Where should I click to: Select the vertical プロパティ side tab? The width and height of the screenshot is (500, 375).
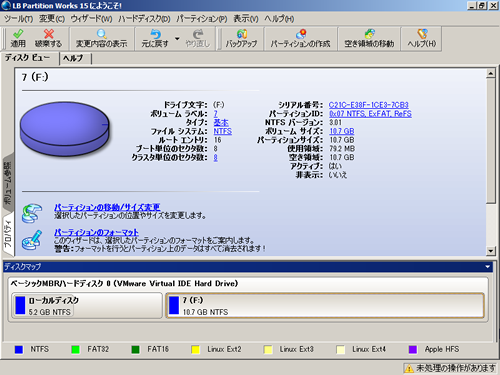[x=7, y=235]
